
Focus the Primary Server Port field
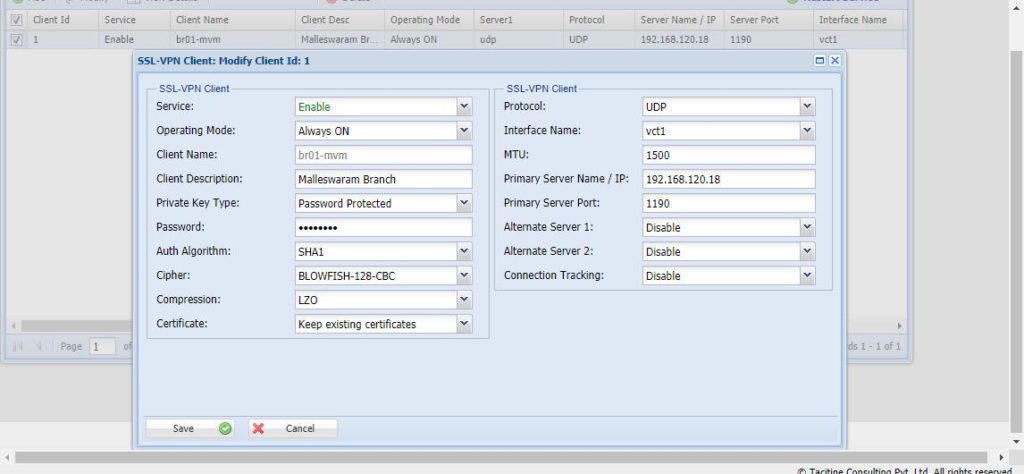pyautogui.click(x=728, y=203)
